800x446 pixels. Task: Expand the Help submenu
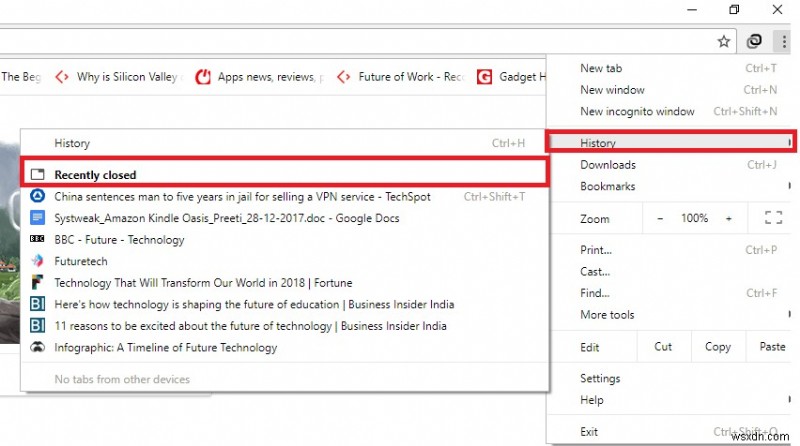click(x=670, y=400)
